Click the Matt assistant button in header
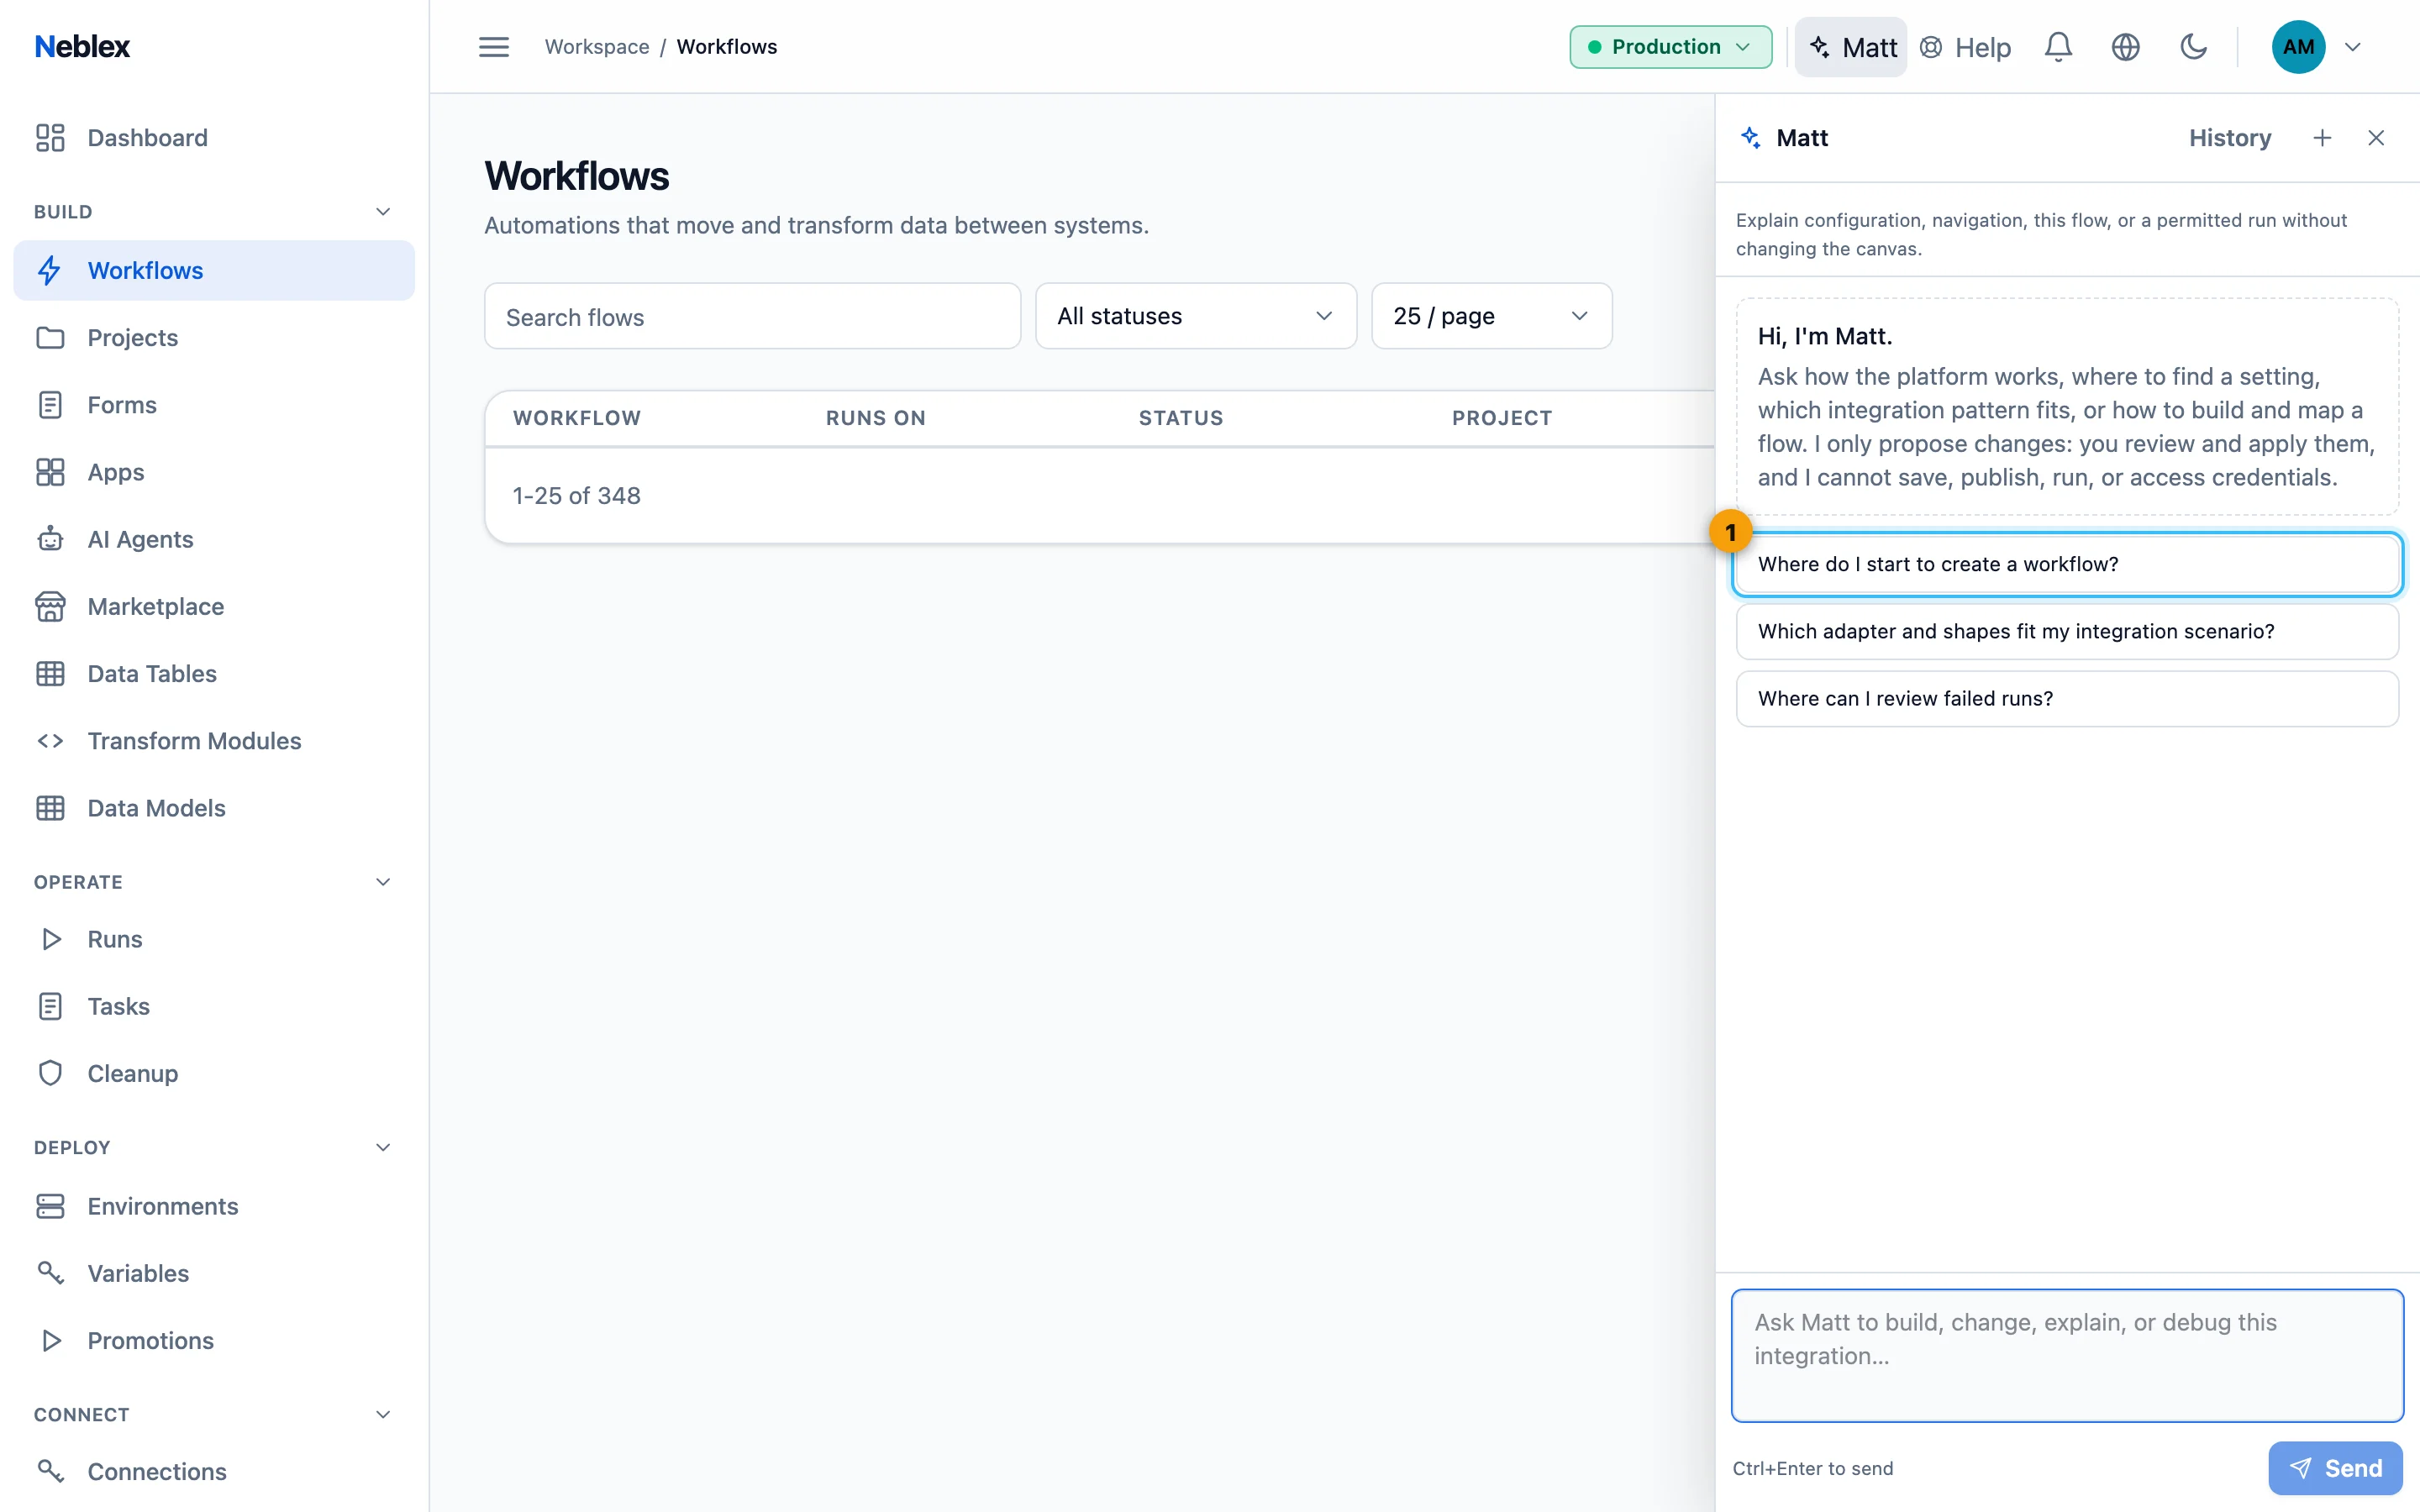2420x1512 pixels. click(x=1851, y=47)
